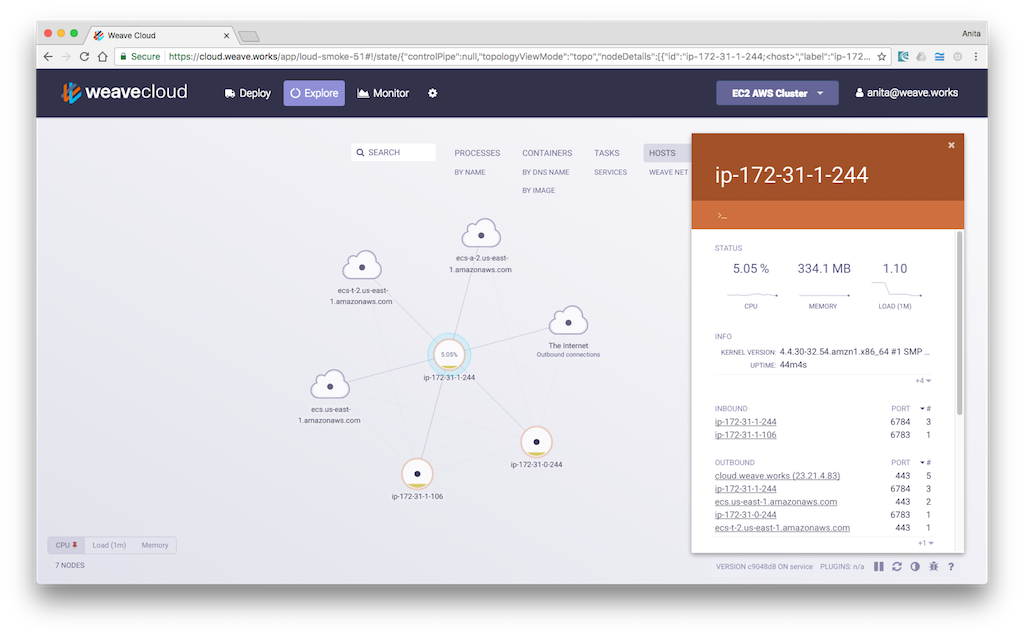Viewport: 1024px width, 636px height.
Task: Show processes By Name
Action: click(470, 172)
